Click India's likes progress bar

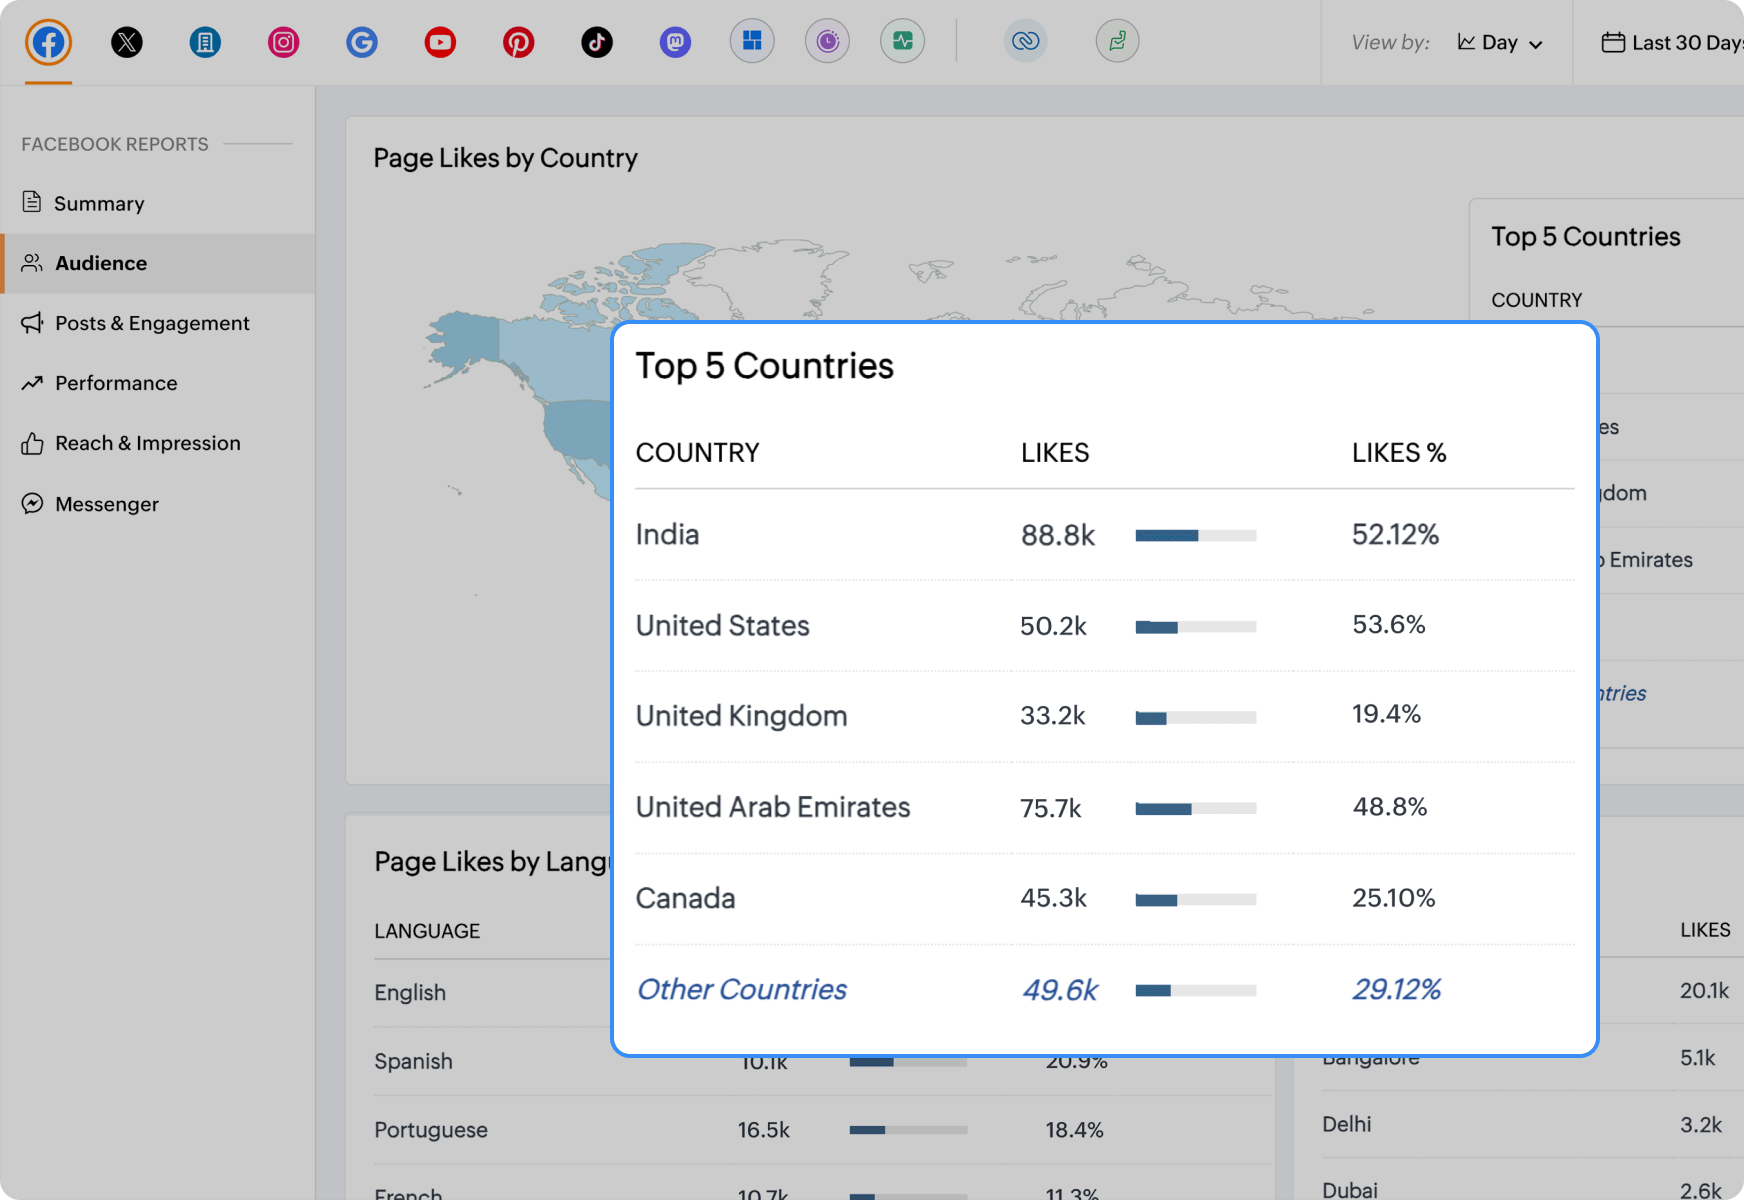pos(1195,535)
